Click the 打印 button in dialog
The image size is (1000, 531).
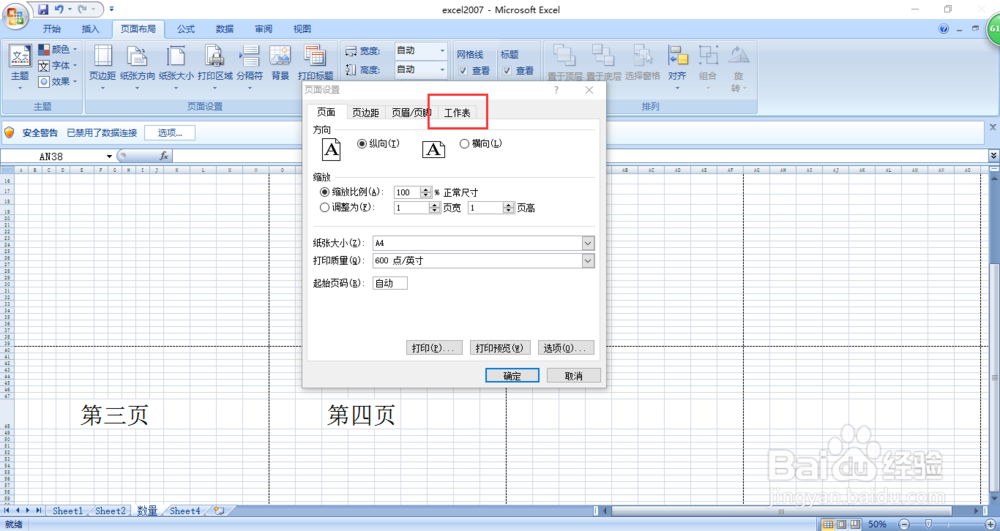click(x=434, y=348)
